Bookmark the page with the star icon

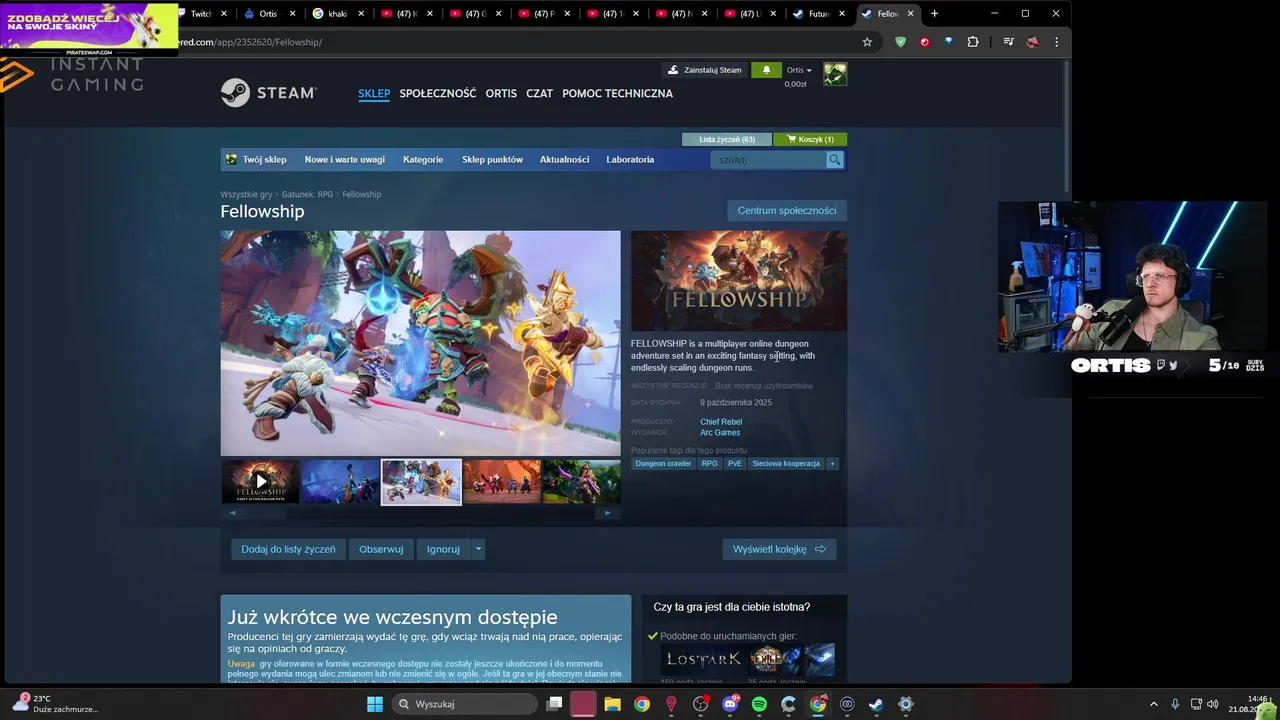pyautogui.click(x=867, y=42)
